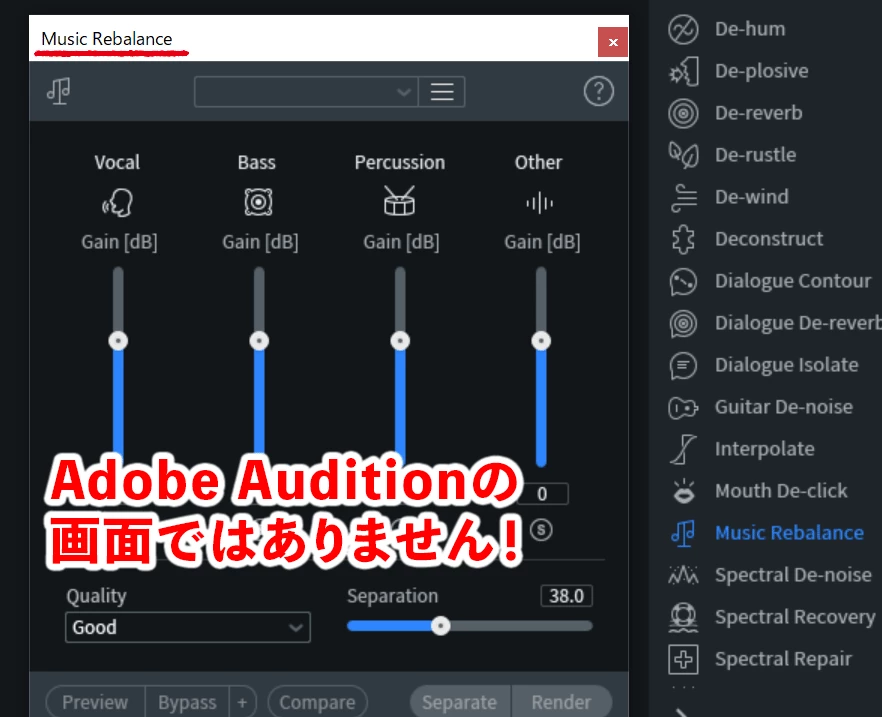
Task: Click the Bypass button
Action: point(187,702)
